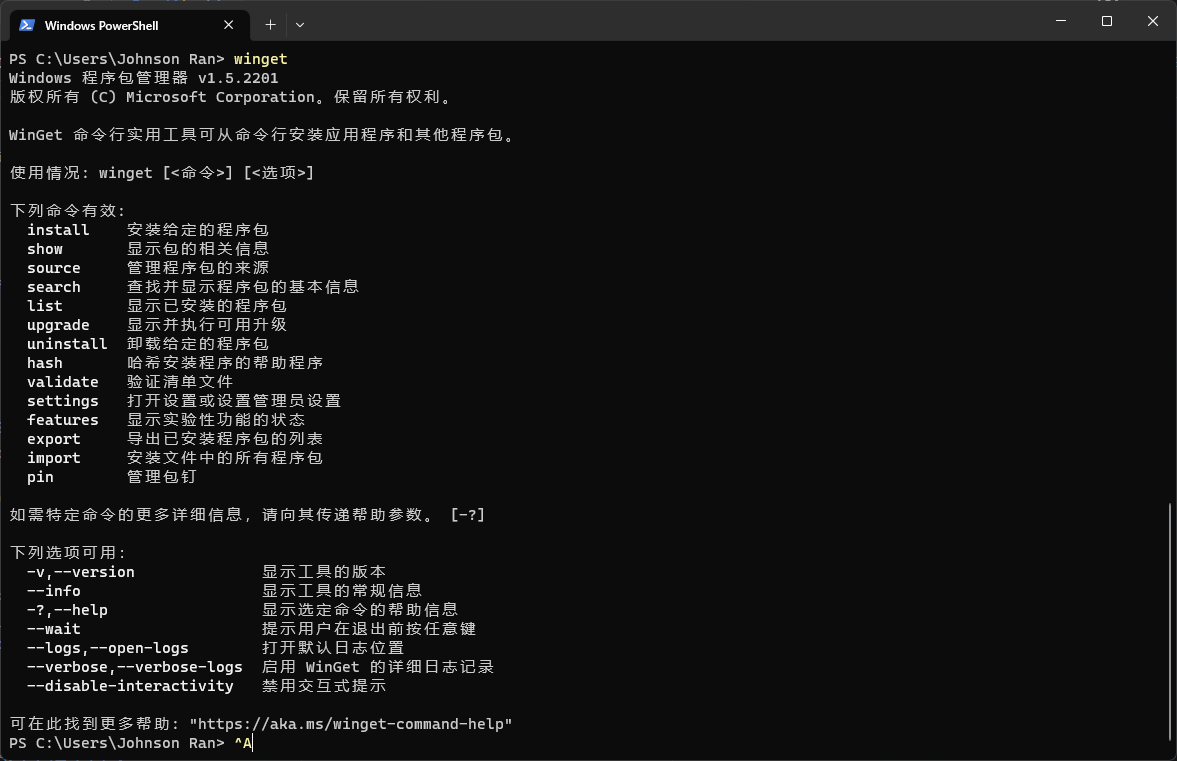Click the upgrade command entry
The width and height of the screenshot is (1177, 761).
(58, 325)
